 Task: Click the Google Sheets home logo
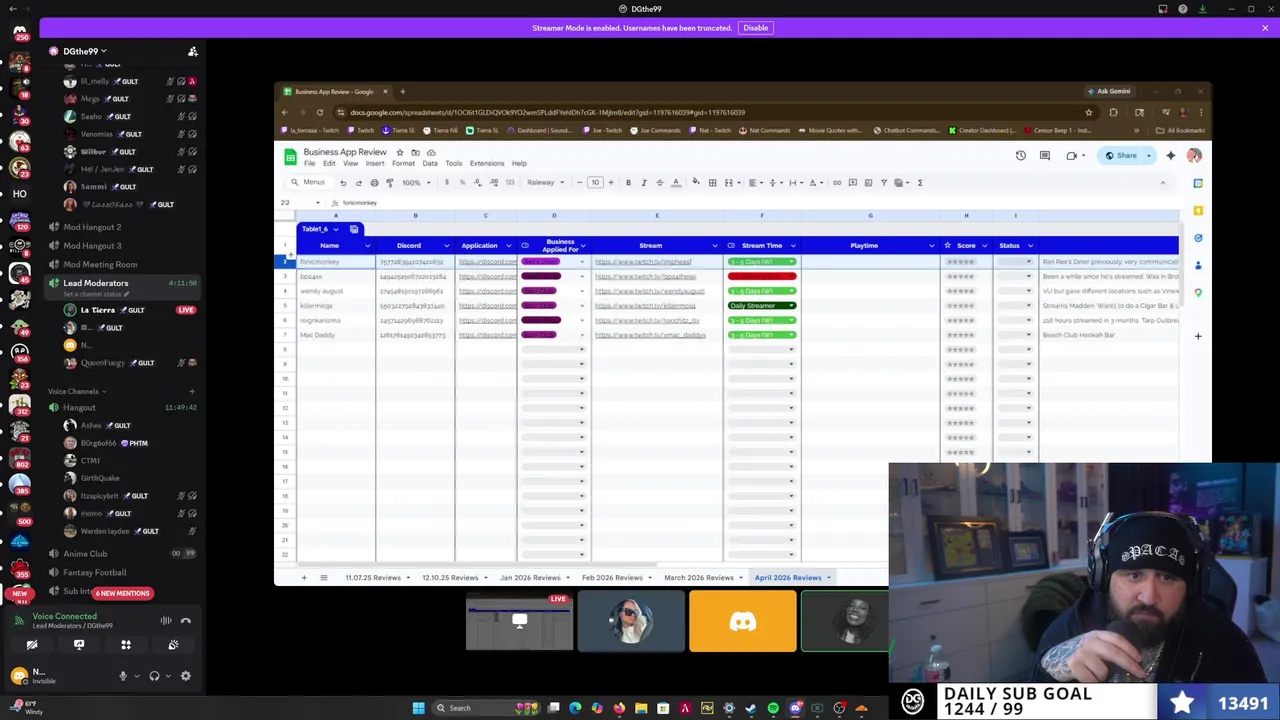click(290, 157)
